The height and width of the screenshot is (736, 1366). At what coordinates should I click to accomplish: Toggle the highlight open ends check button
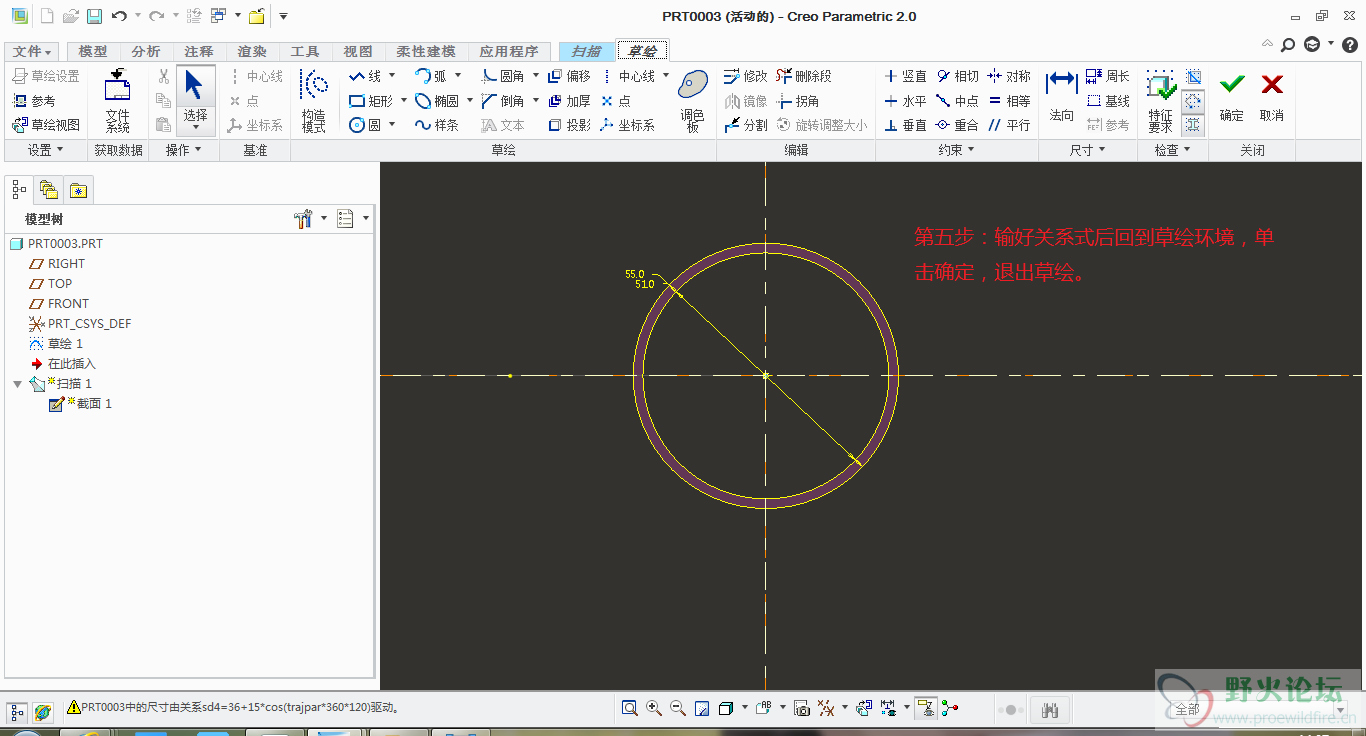[x=1193, y=101]
